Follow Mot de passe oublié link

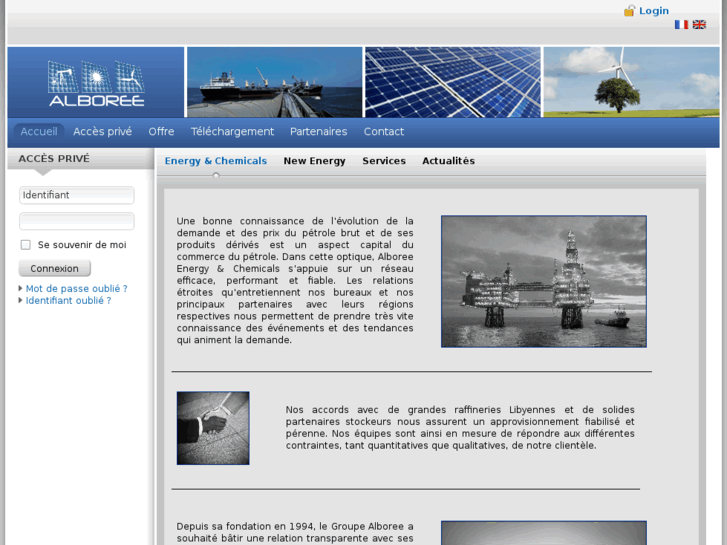point(77,289)
